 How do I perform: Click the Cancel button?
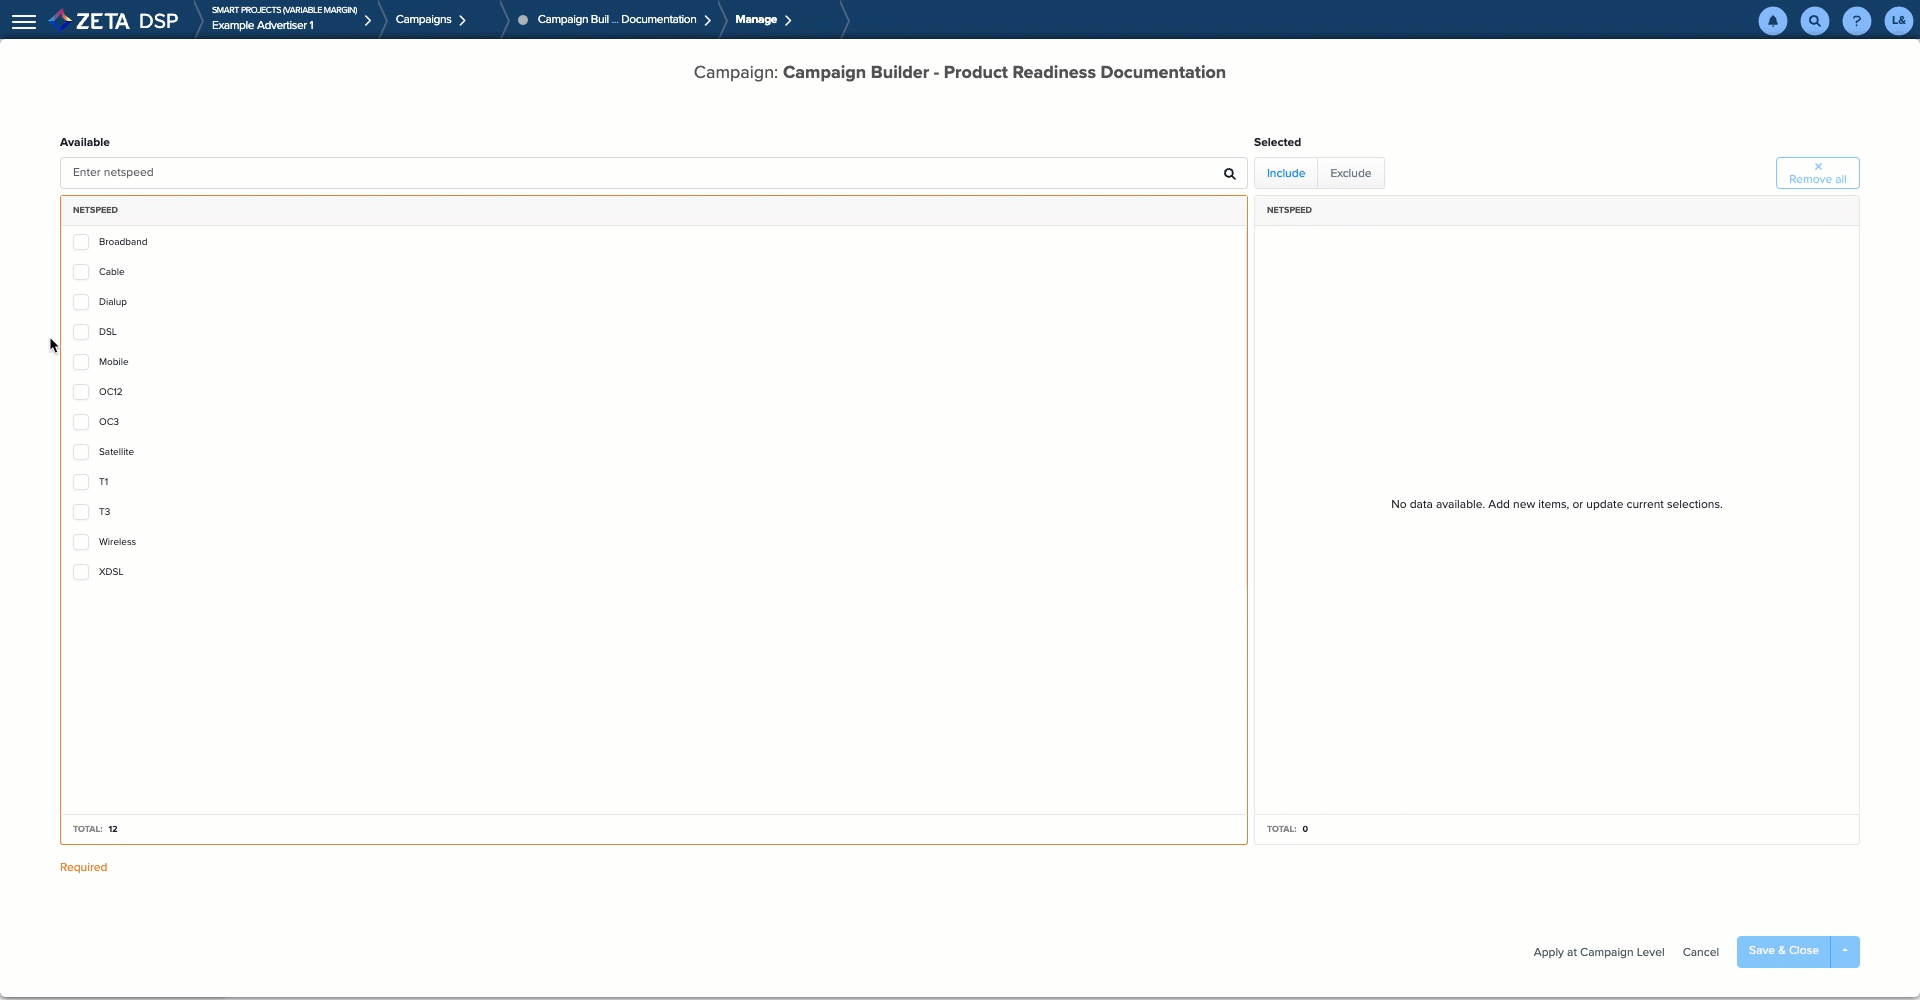[x=1700, y=952]
